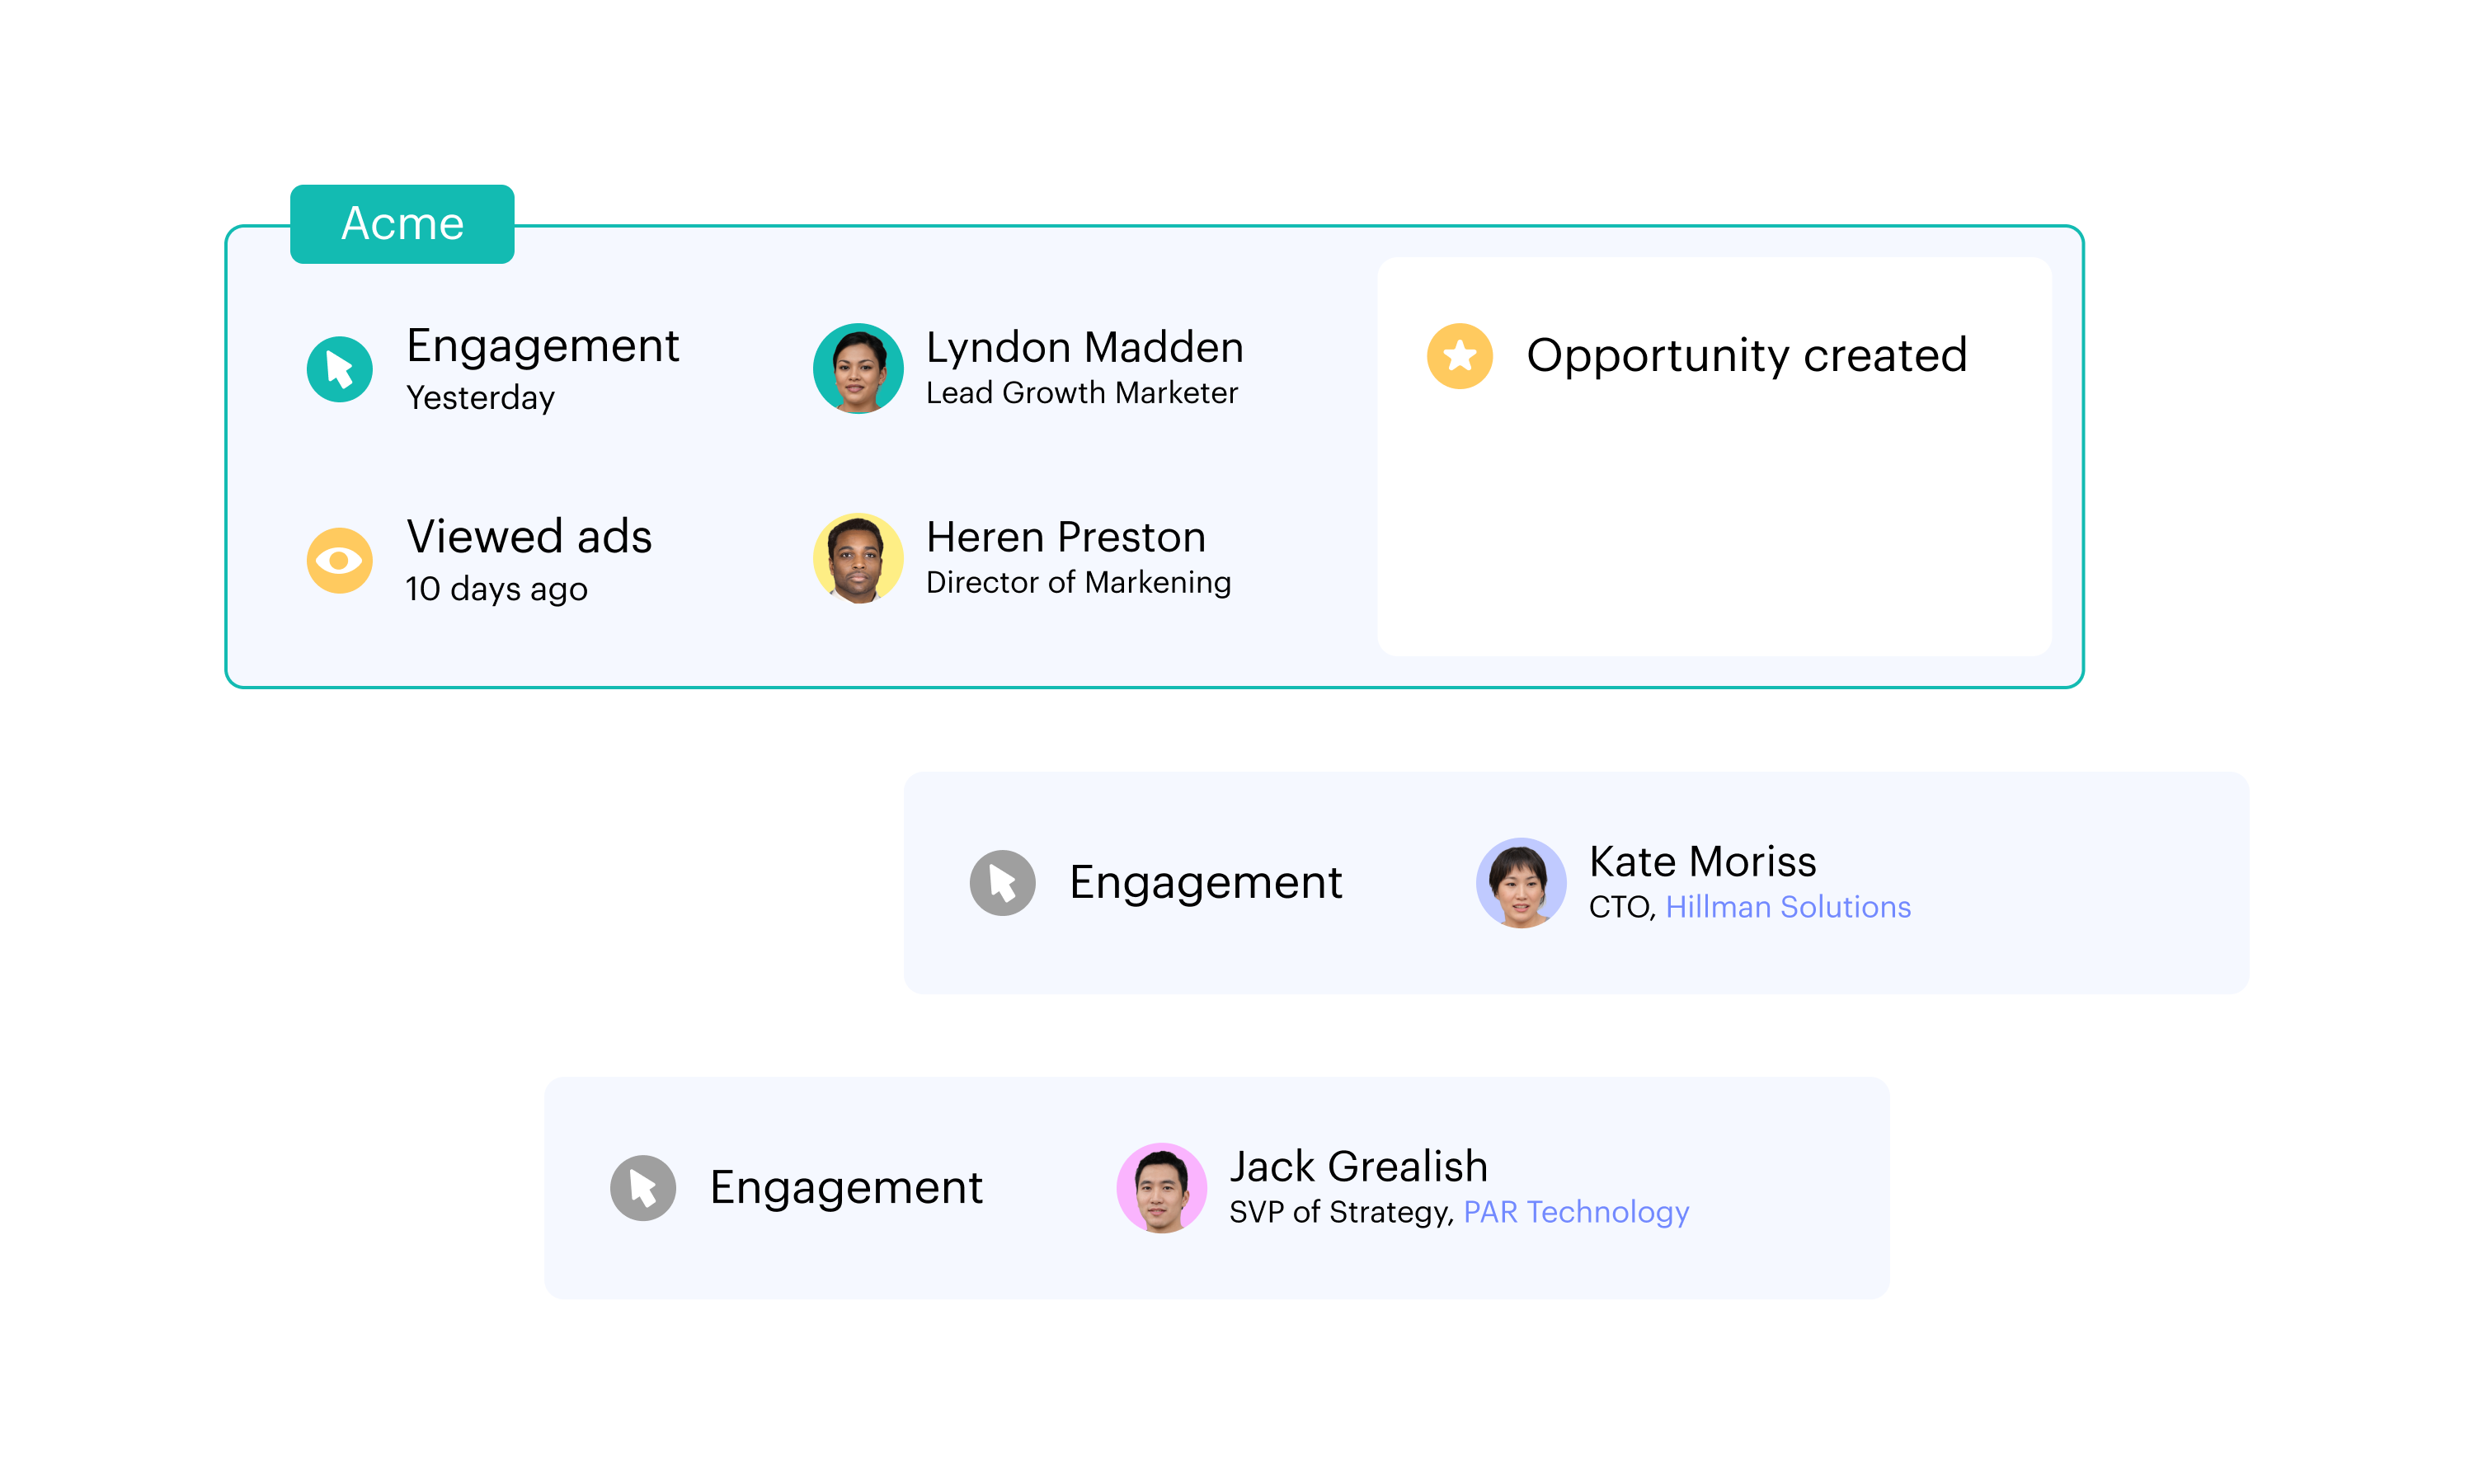Screen dimensions: 2474x1484
Task: Open Heren Preston's avatar photo
Action: tap(858, 558)
